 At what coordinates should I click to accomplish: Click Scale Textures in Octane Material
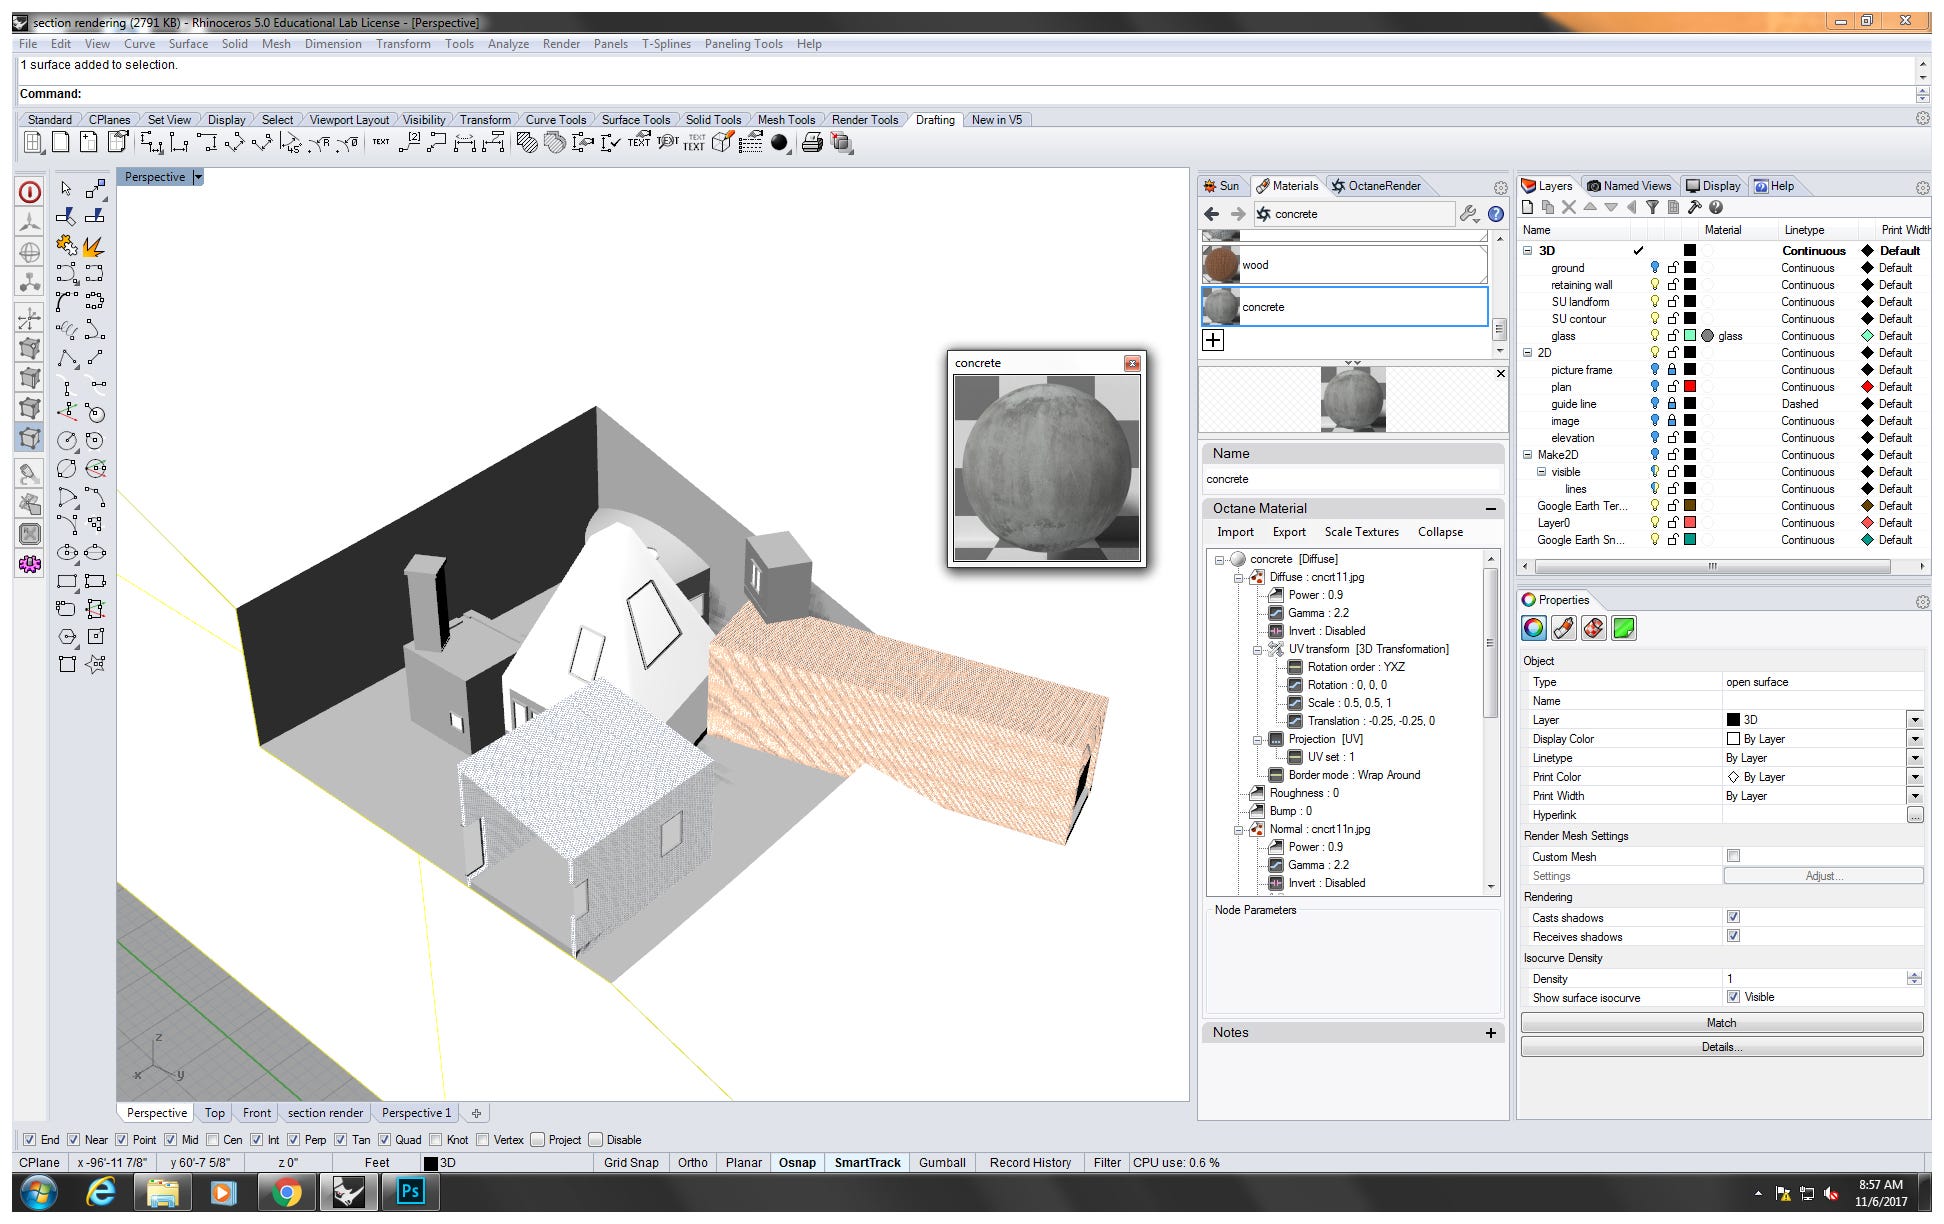coord(1361,532)
